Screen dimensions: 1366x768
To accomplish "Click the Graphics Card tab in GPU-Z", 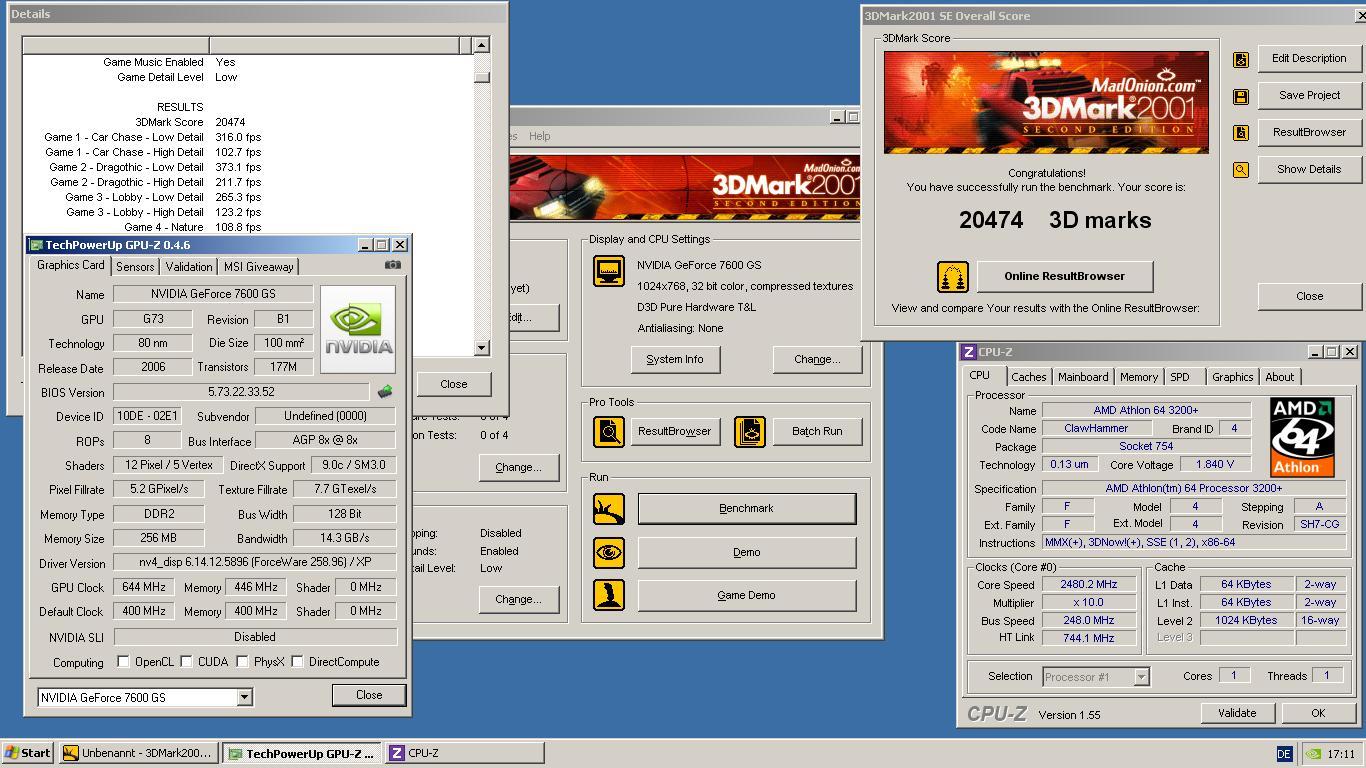I will [x=71, y=265].
